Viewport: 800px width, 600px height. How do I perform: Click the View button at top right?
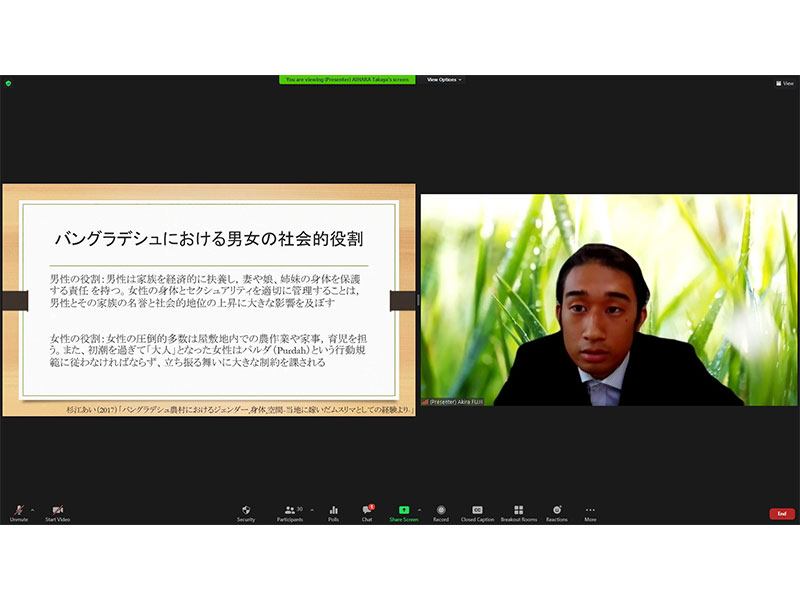[x=785, y=83]
